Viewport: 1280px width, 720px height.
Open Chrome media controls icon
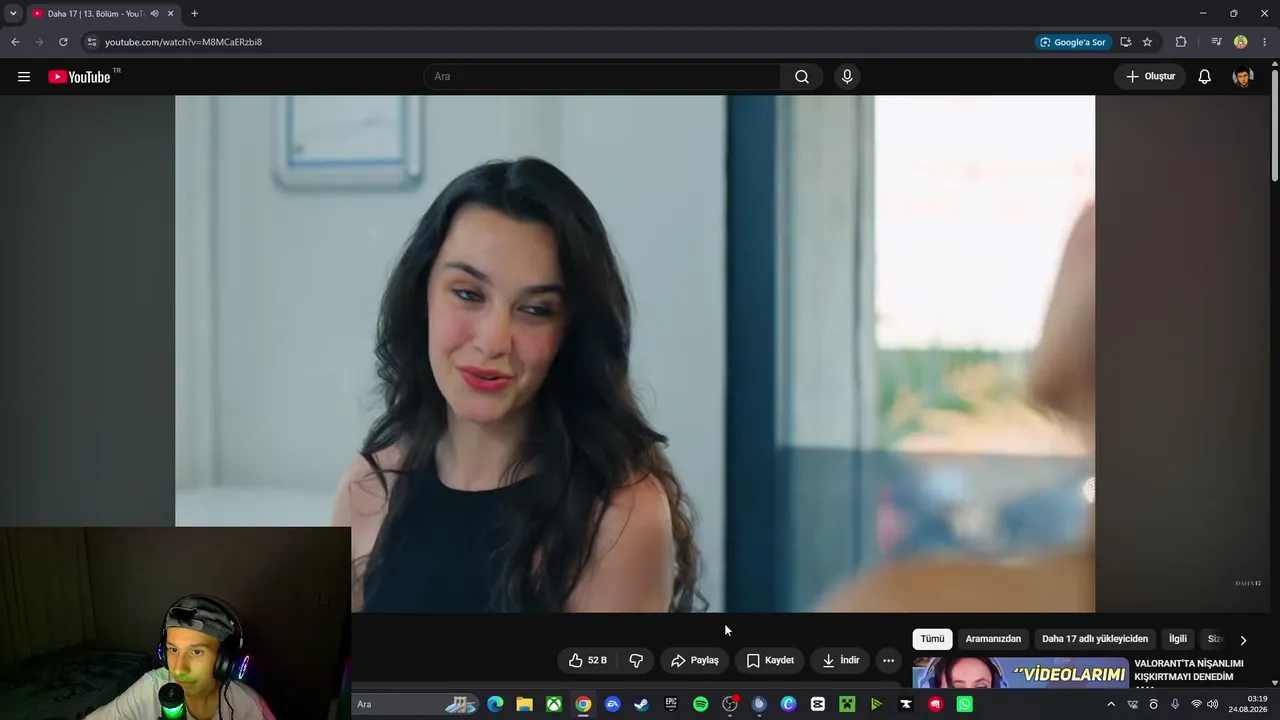click(1216, 42)
